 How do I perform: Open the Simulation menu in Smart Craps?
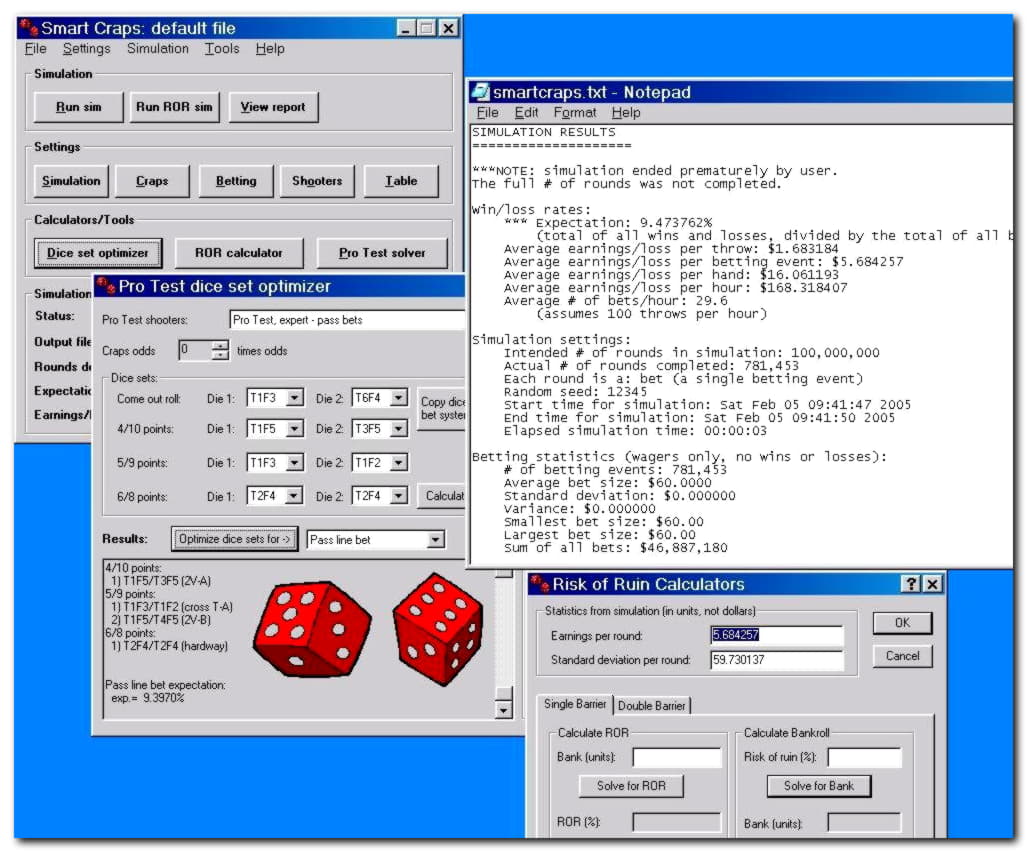pyautogui.click(x=158, y=48)
